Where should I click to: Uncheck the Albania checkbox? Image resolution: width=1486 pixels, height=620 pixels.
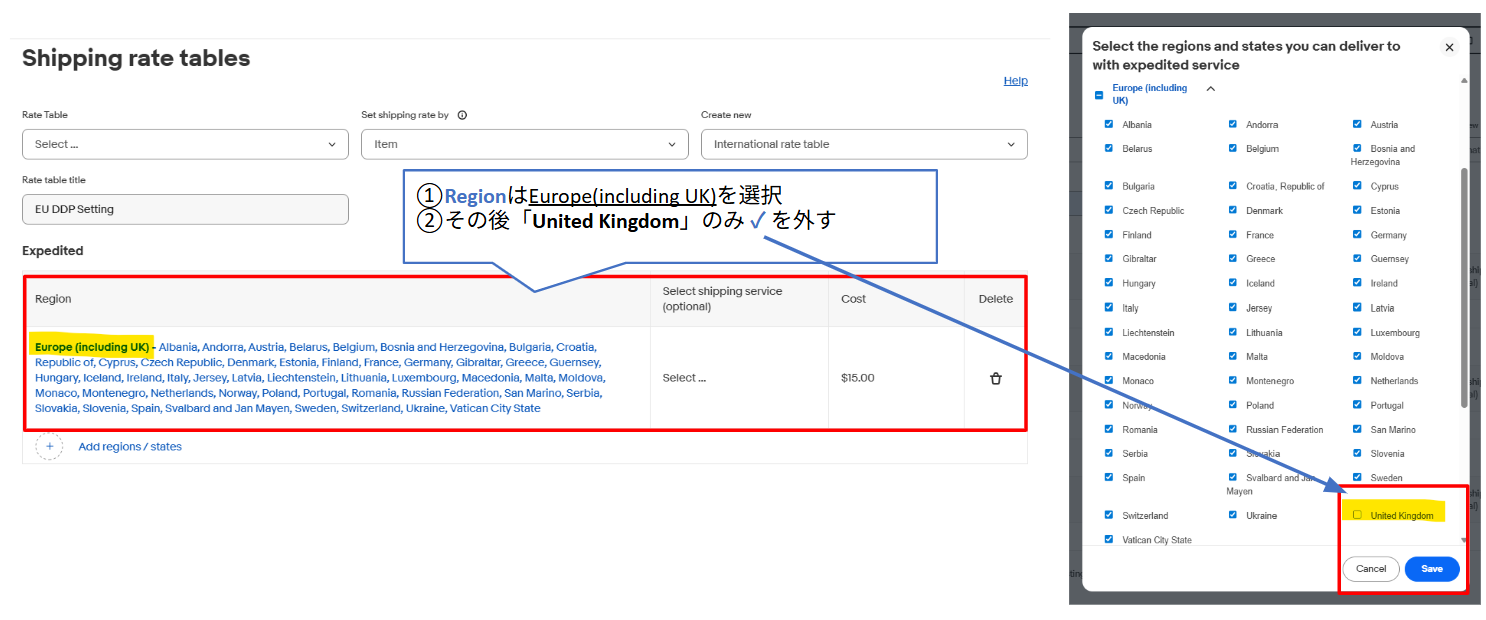tap(1108, 124)
